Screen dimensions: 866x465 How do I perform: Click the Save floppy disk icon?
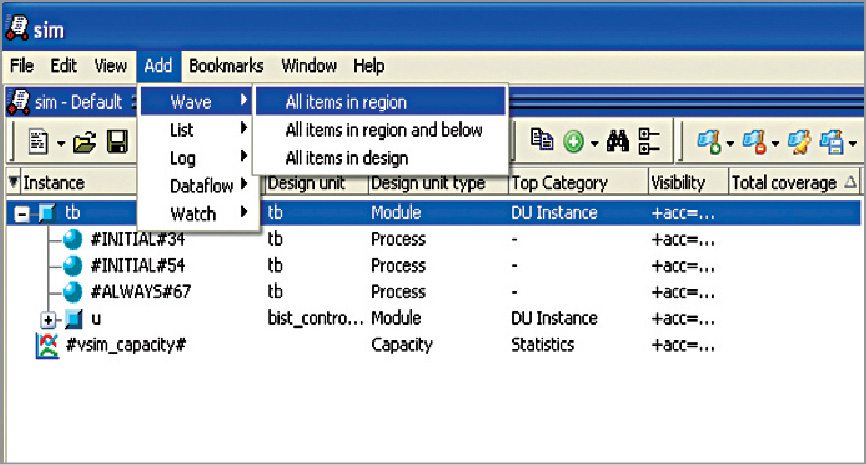point(117,143)
